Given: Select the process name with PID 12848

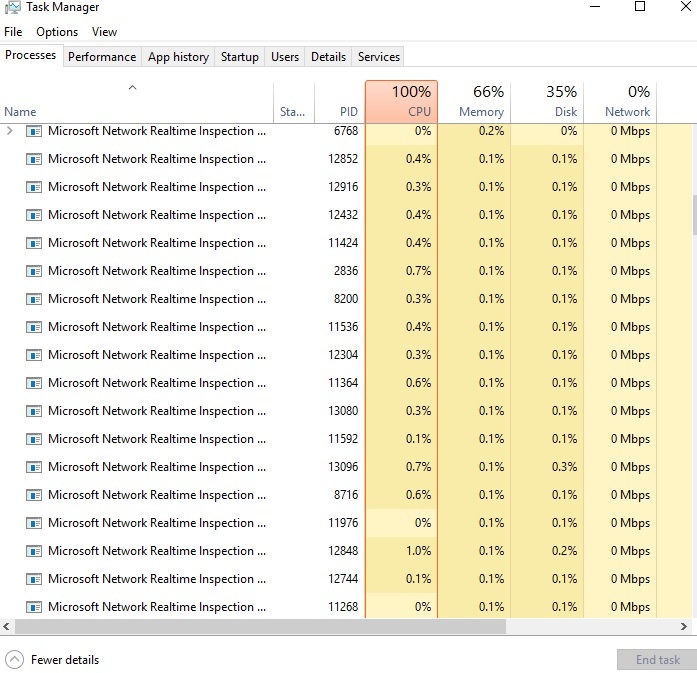Looking at the screenshot, I should tap(157, 551).
